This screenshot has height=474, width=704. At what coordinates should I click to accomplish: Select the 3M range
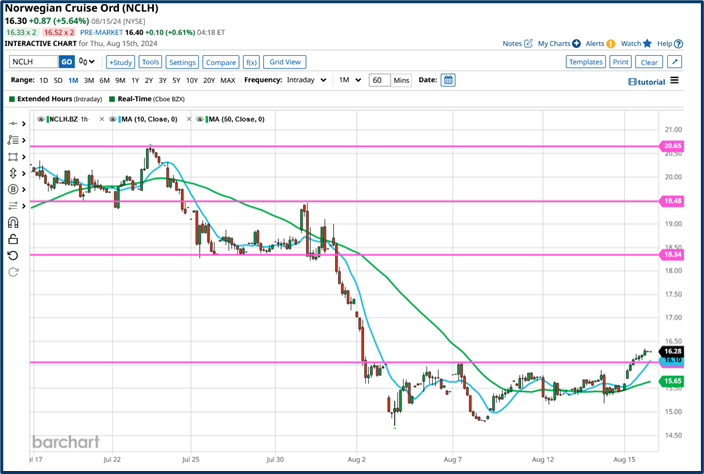(89, 80)
